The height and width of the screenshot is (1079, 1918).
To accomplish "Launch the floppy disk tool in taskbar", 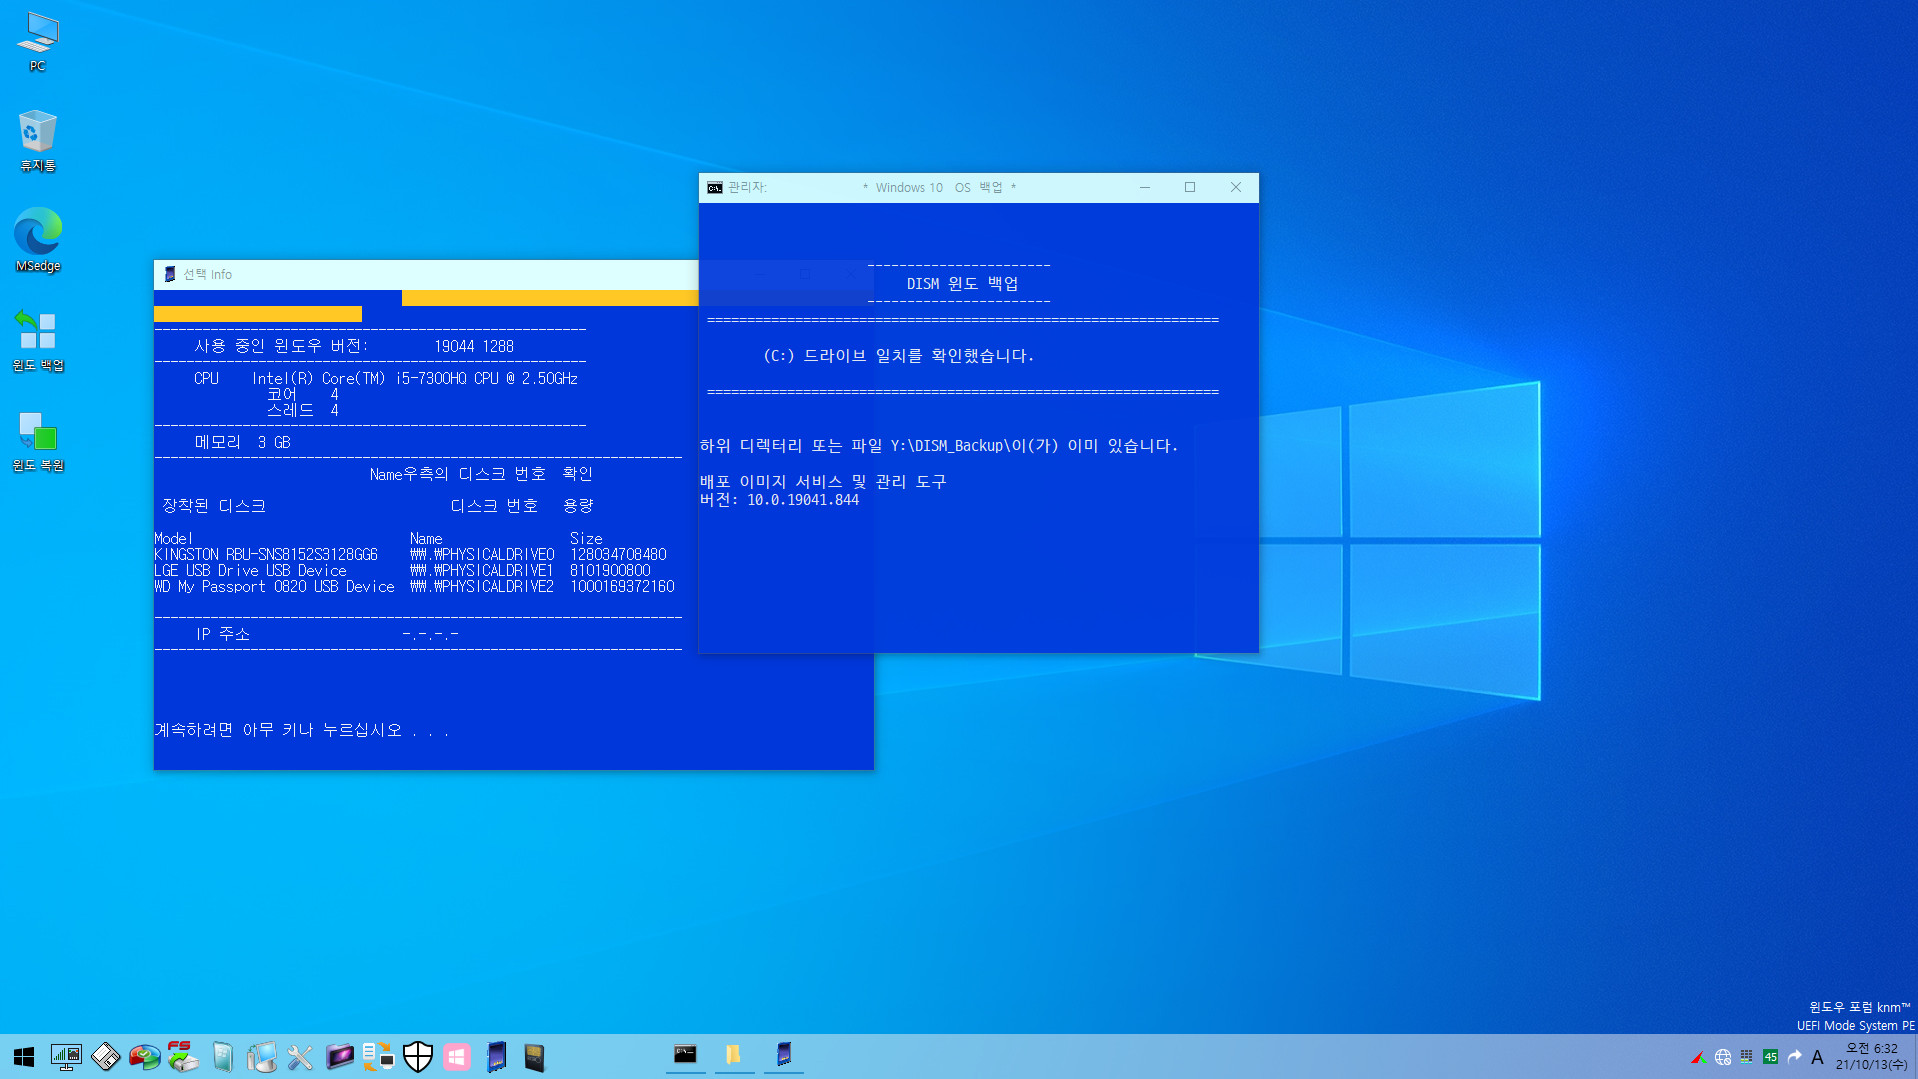I will coord(105,1057).
